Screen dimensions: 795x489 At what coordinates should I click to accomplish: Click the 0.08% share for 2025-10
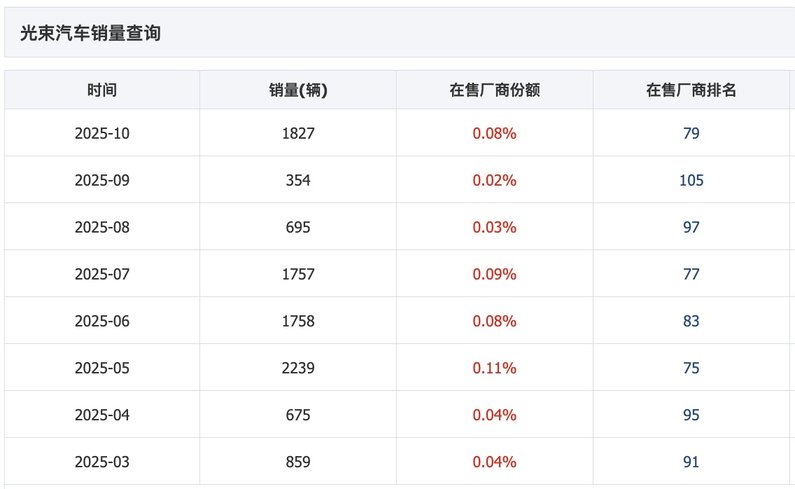pos(494,134)
